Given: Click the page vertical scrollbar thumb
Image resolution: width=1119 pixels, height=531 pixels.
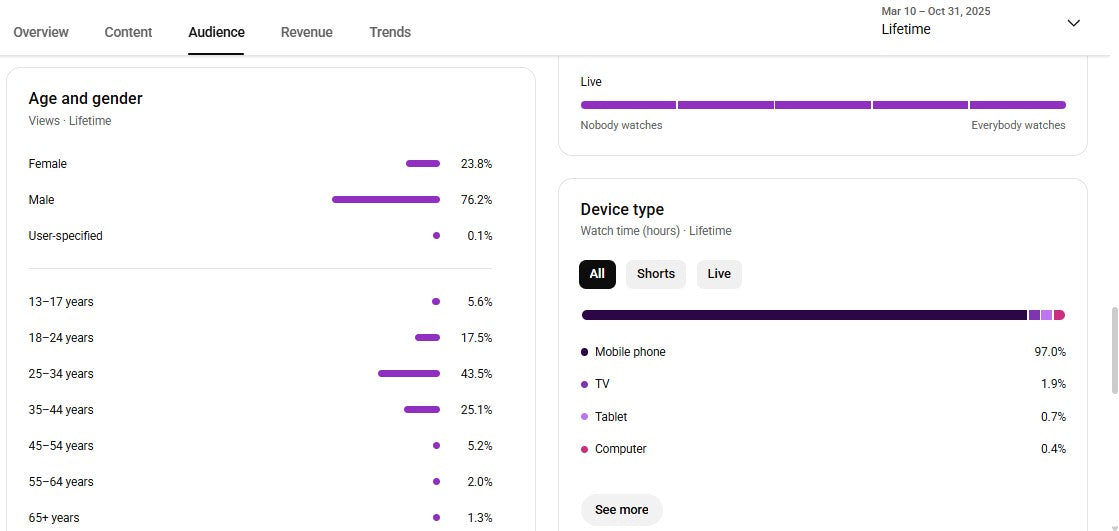Looking at the screenshot, I should (x=1115, y=350).
